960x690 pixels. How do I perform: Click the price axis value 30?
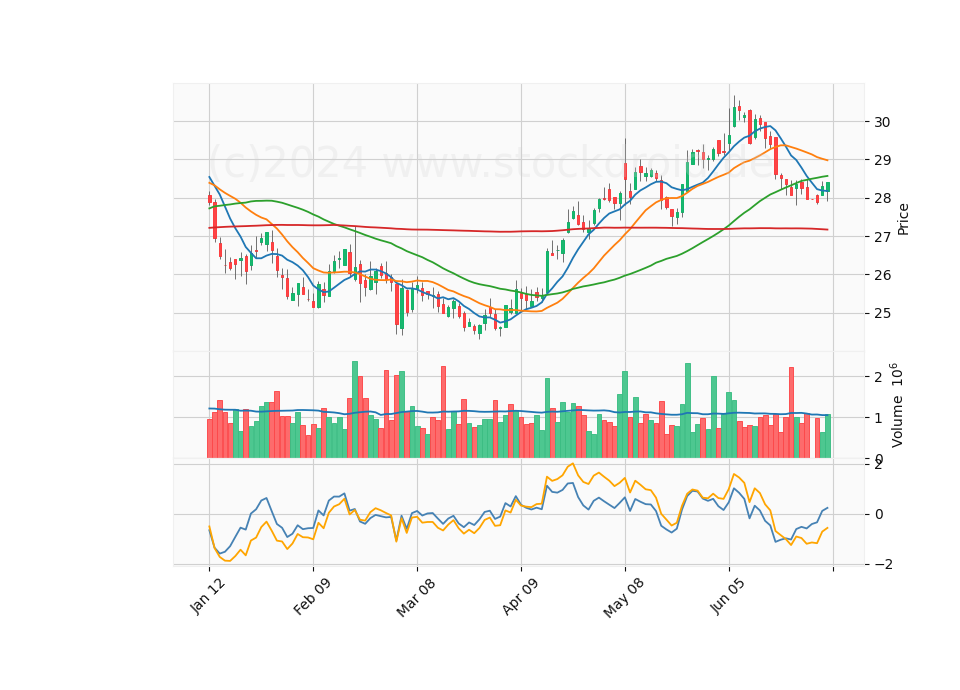pos(882,122)
